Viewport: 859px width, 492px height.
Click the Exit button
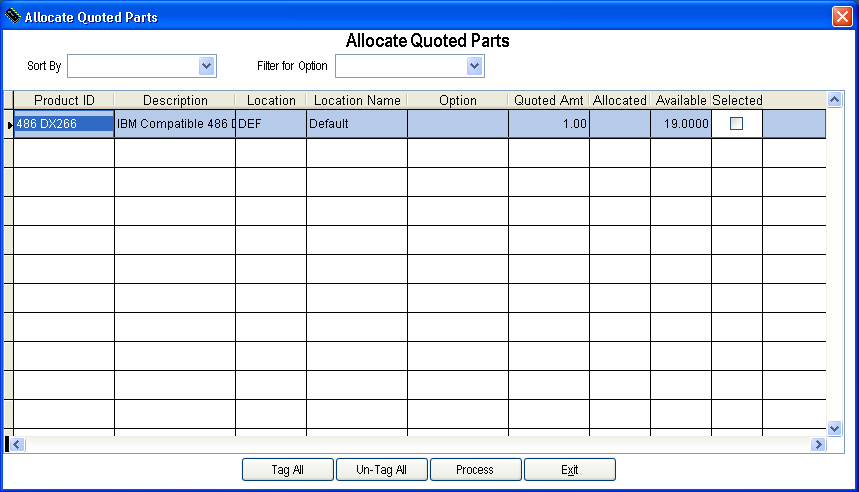click(x=570, y=470)
